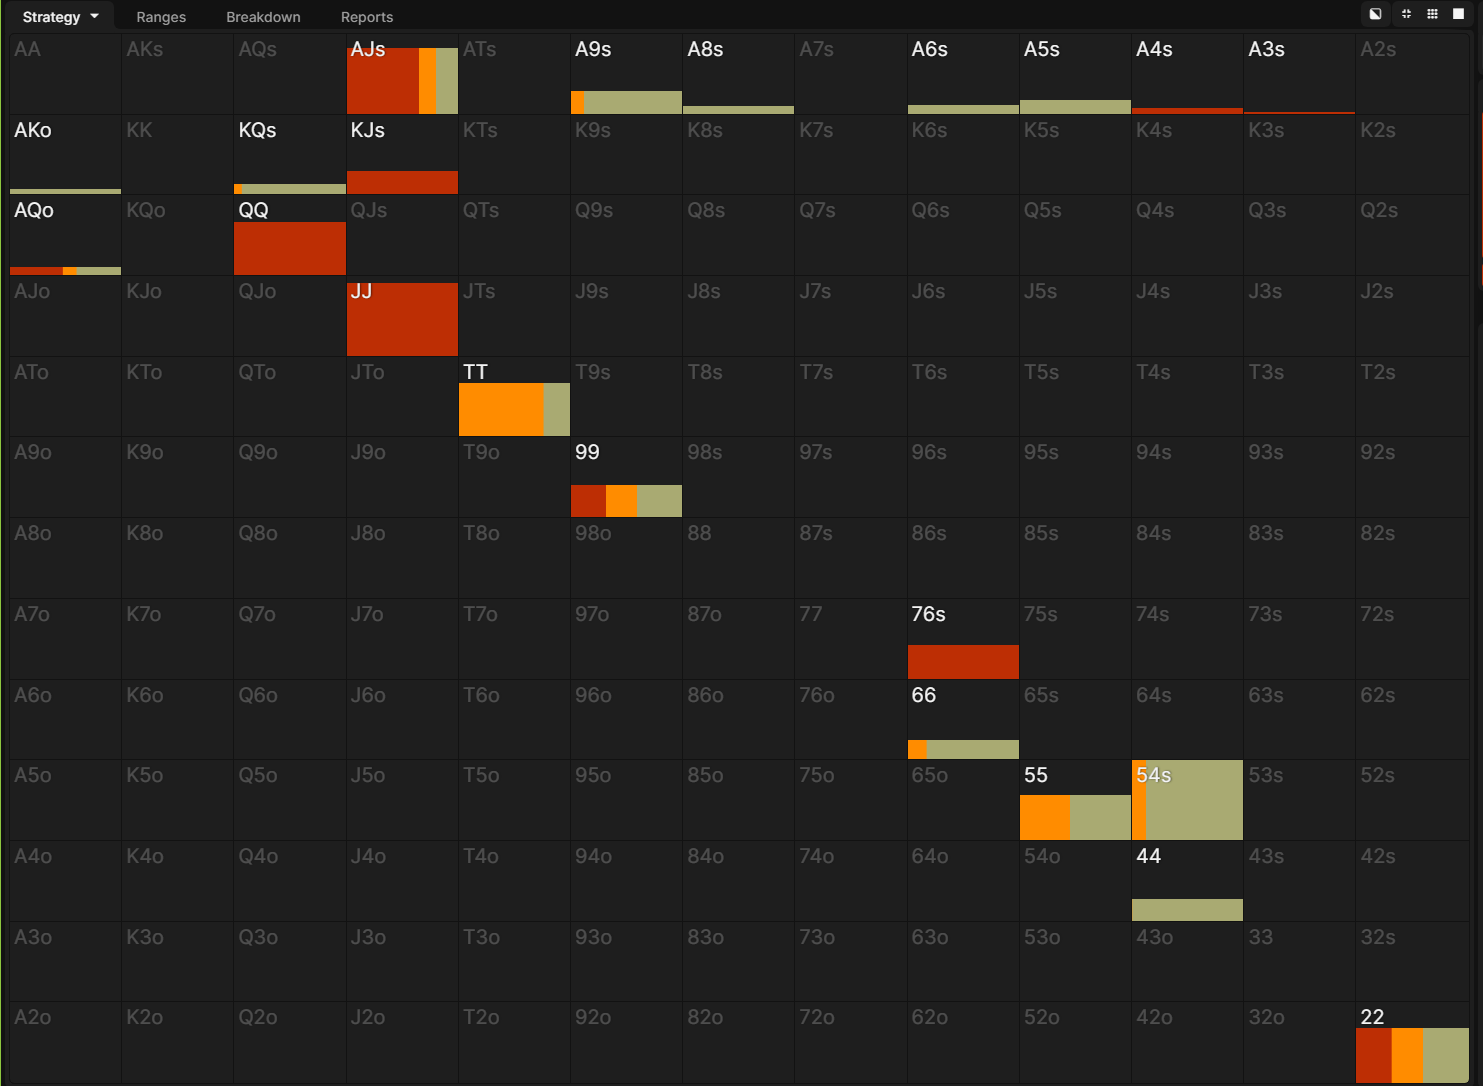Select the A9s hand cell
Screen dimensions: 1483x1086
pos(626,74)
